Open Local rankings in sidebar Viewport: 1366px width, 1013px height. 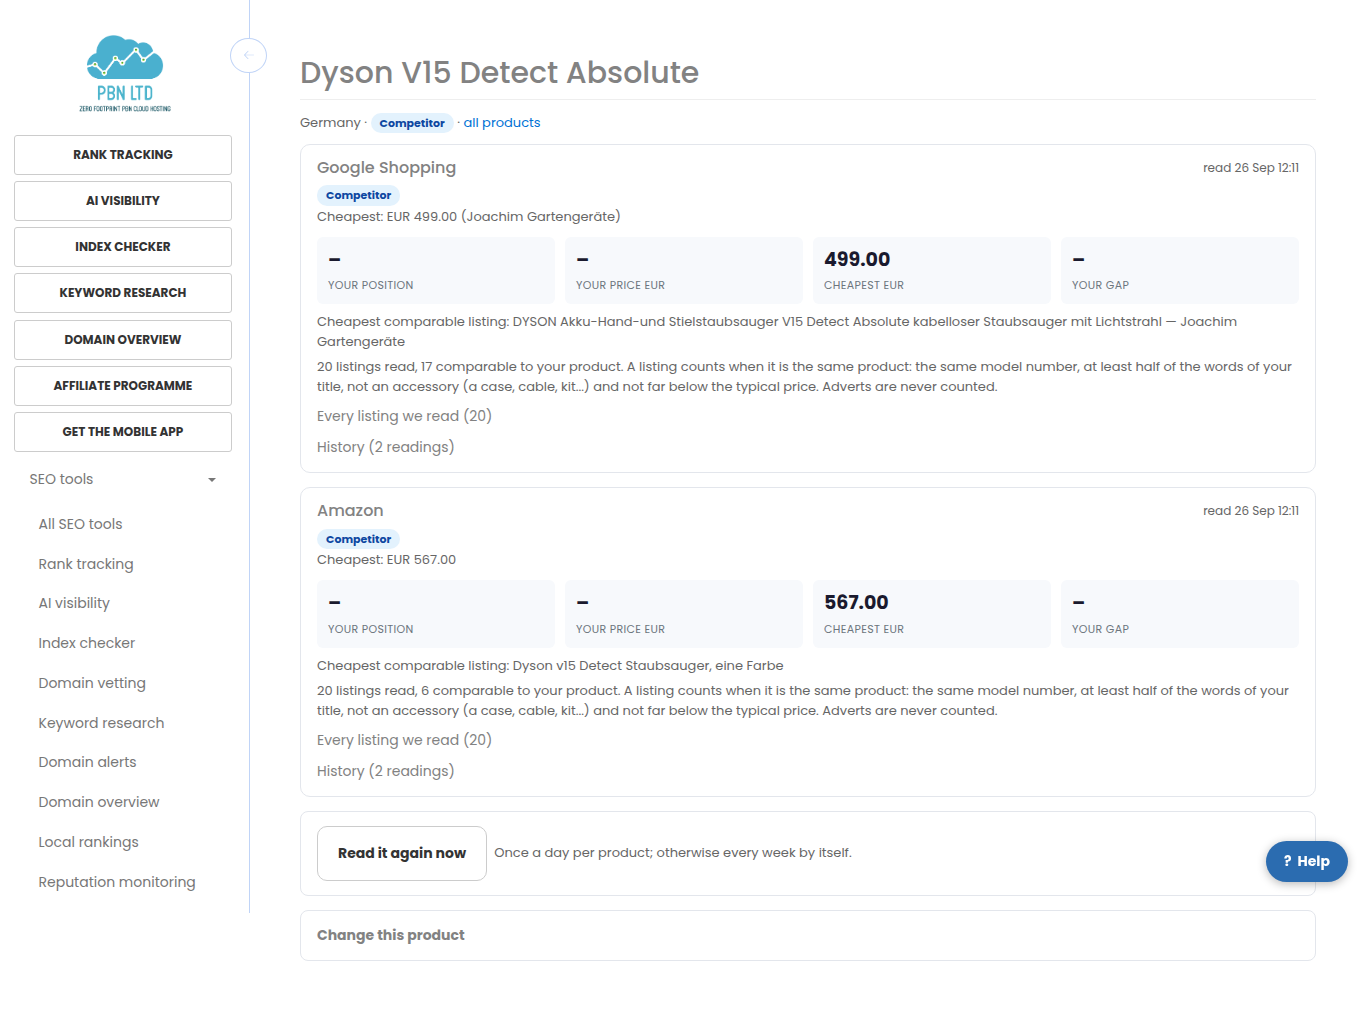pyautogui.click(x=88, y=842)
